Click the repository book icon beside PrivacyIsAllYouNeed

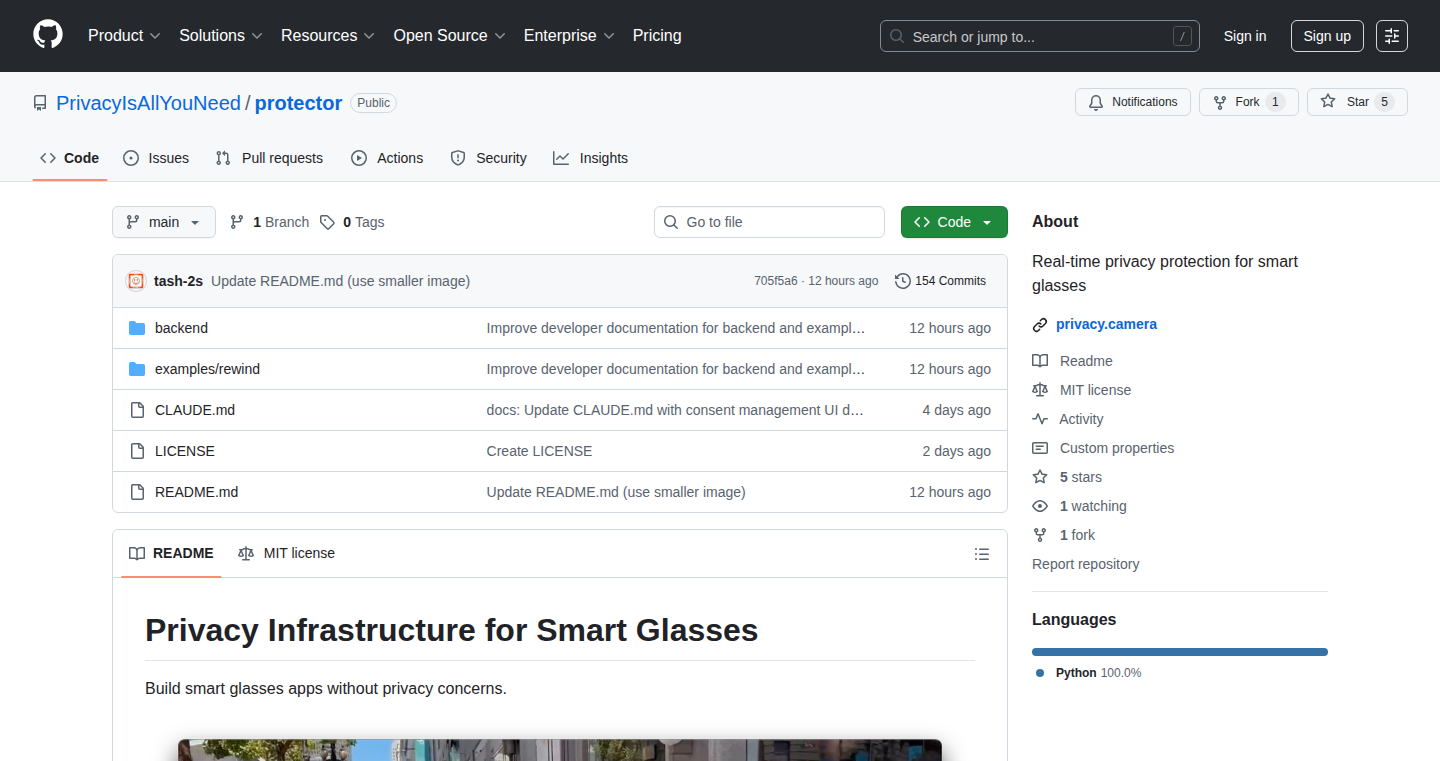40,103
